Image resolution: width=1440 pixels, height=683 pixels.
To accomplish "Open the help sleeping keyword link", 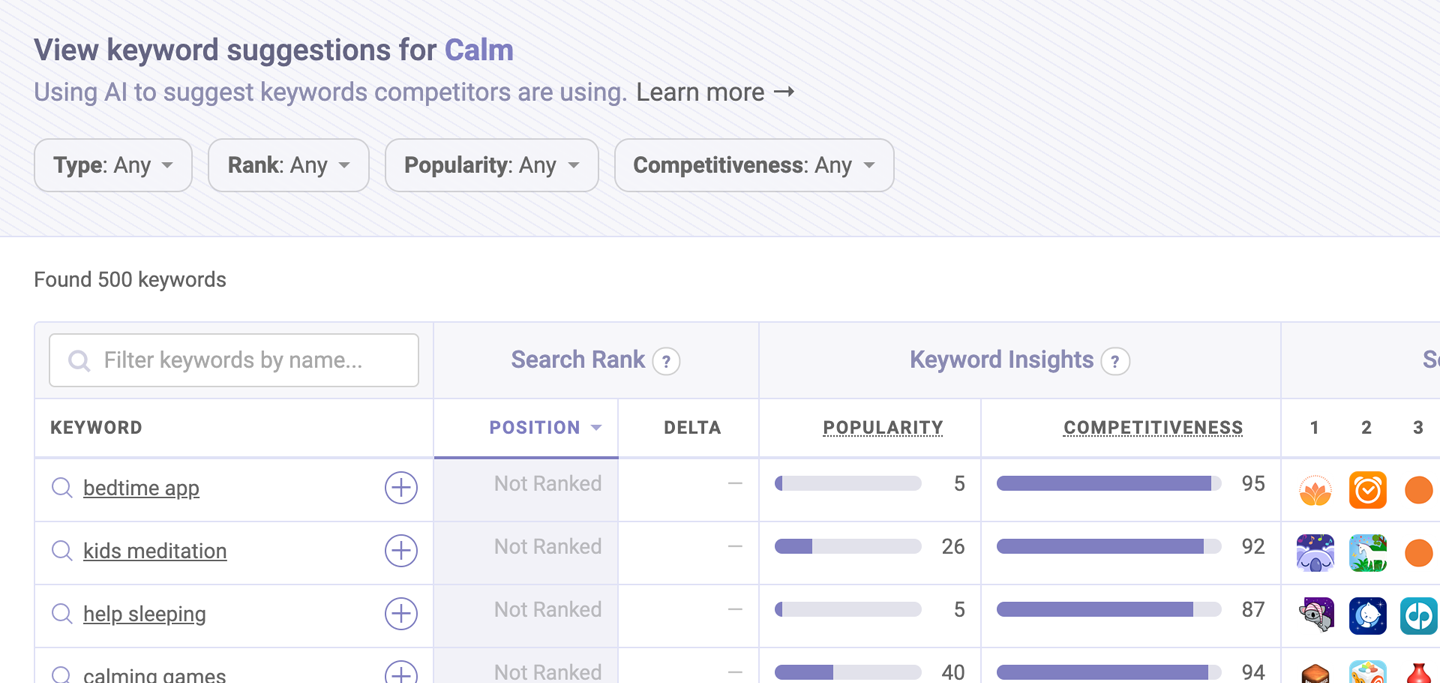I will pos(144,614).
